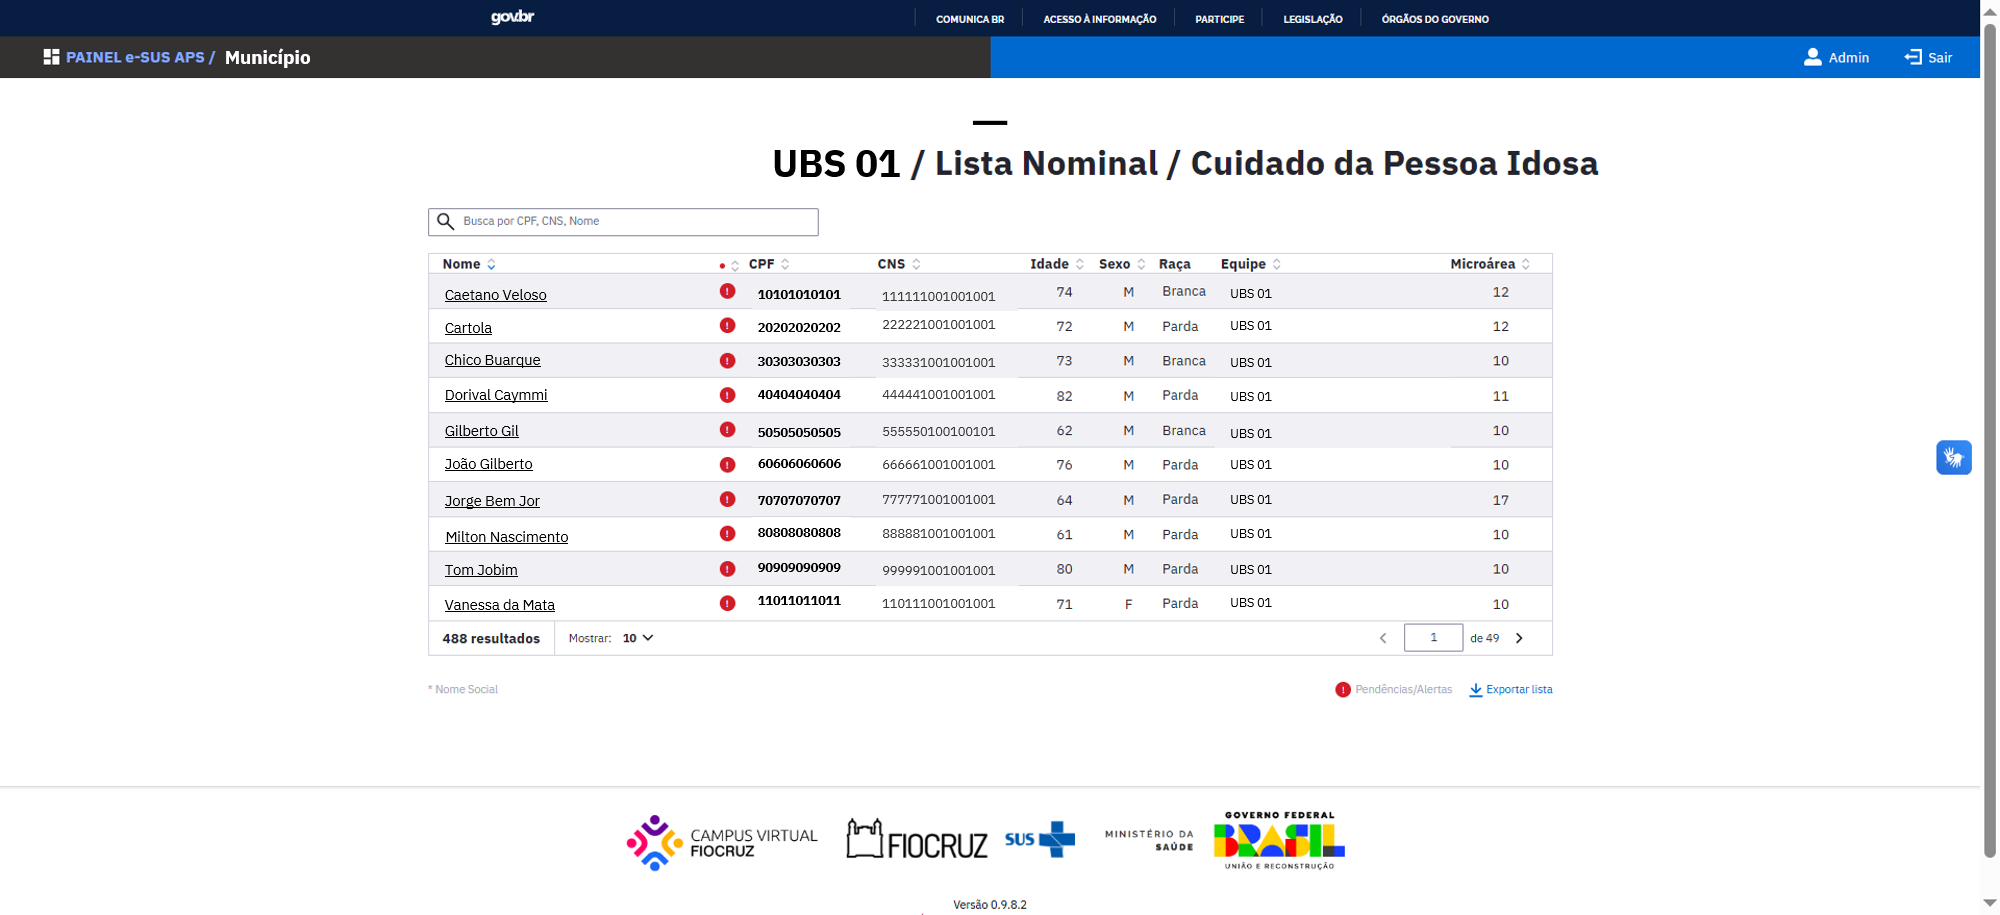Click the Admin user icon
Screen dimensions: 2000x915
[x=1812, y=57]
